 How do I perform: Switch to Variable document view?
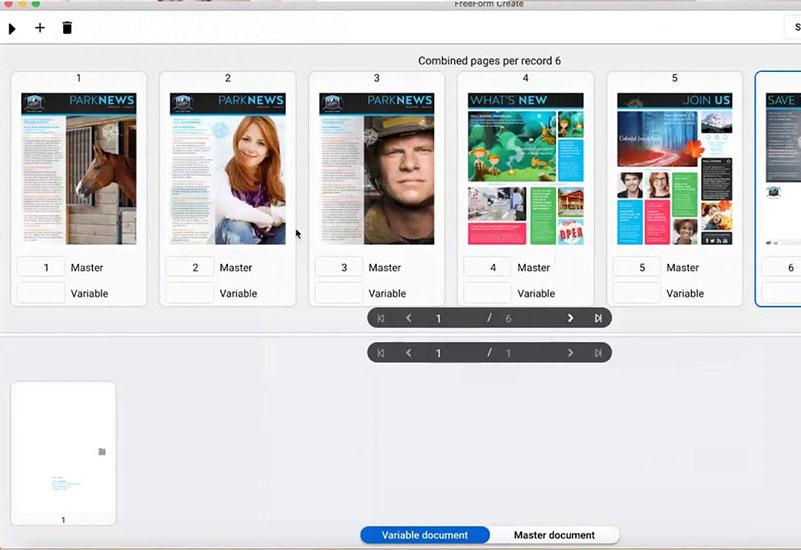click(425, 535)
